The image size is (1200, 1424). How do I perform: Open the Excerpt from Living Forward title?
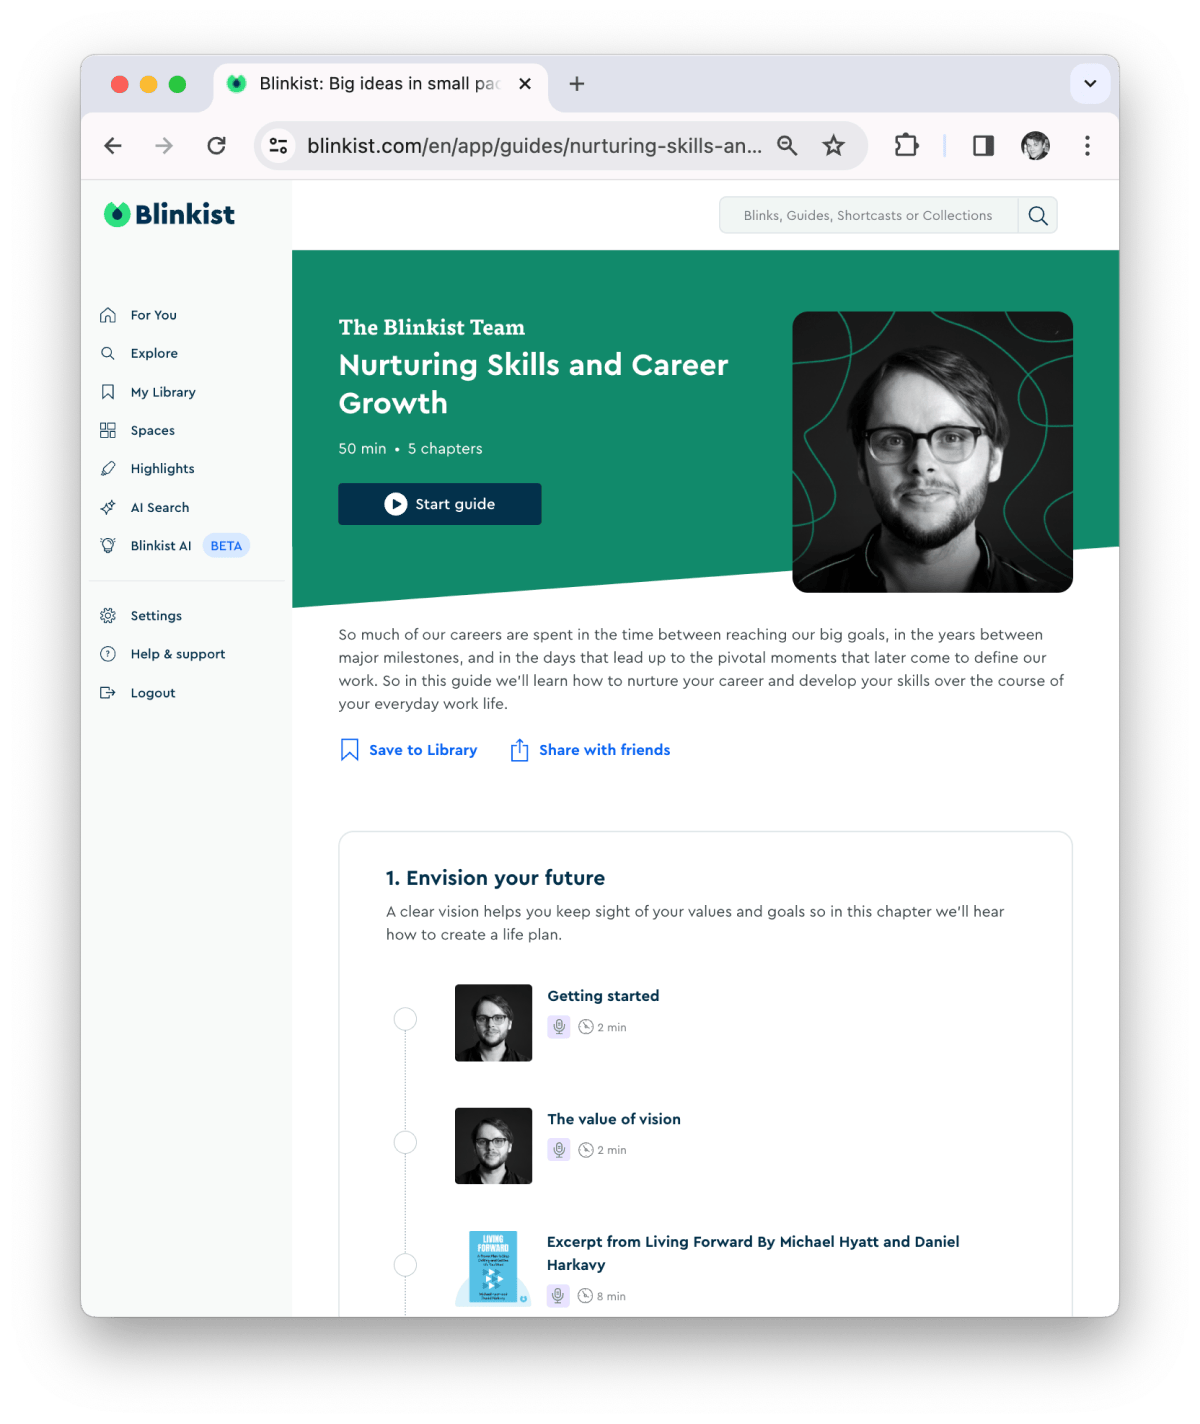[x=753, y=1253]
